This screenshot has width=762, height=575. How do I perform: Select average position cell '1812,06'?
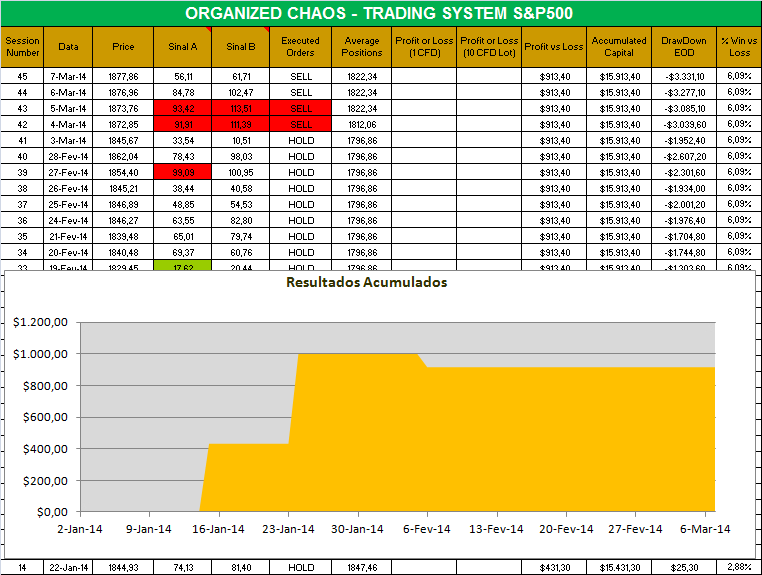coord(362,124)
